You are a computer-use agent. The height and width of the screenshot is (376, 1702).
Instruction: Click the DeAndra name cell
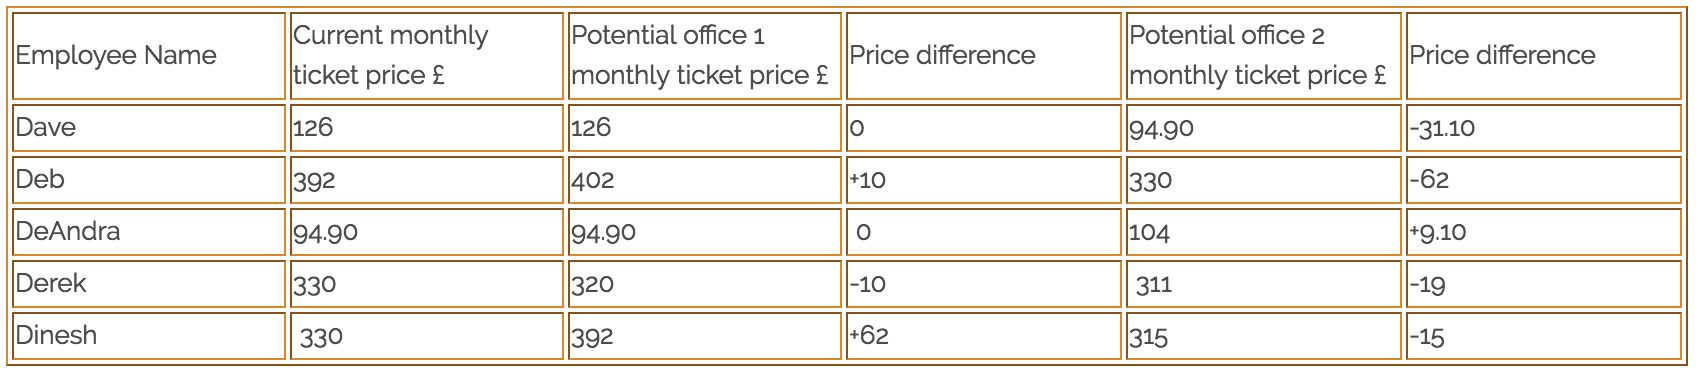click(149, 232)
